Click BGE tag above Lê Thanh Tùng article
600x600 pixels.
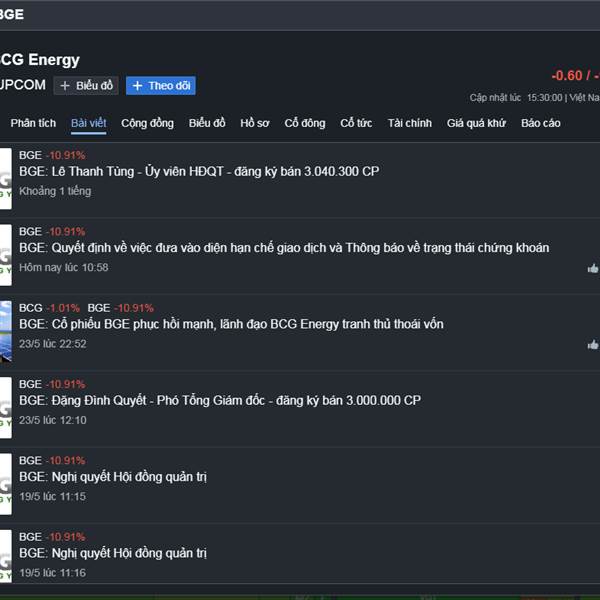(x=52, y=155)
